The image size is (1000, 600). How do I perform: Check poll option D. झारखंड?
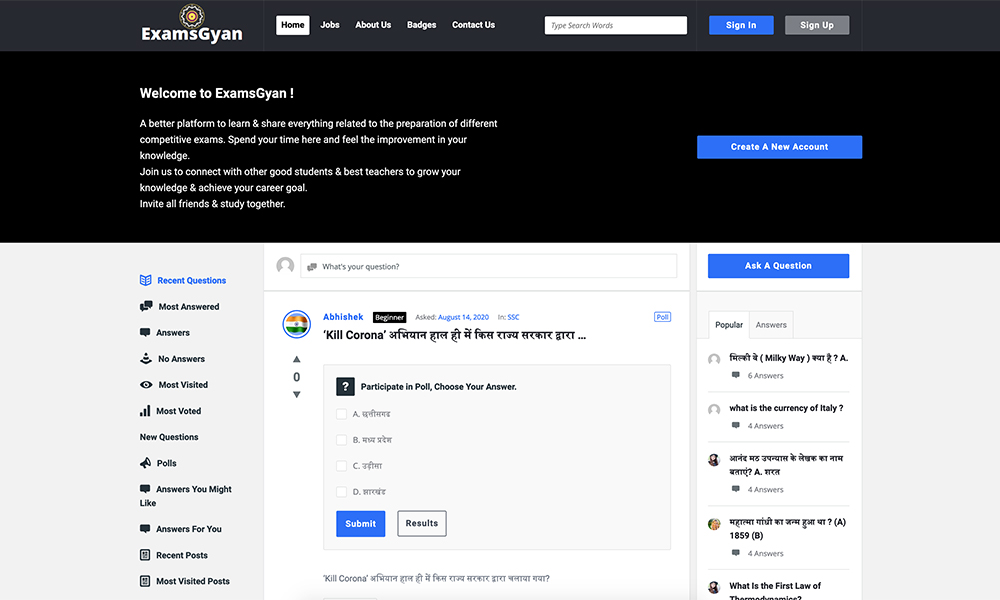click(x=342, y=492)
